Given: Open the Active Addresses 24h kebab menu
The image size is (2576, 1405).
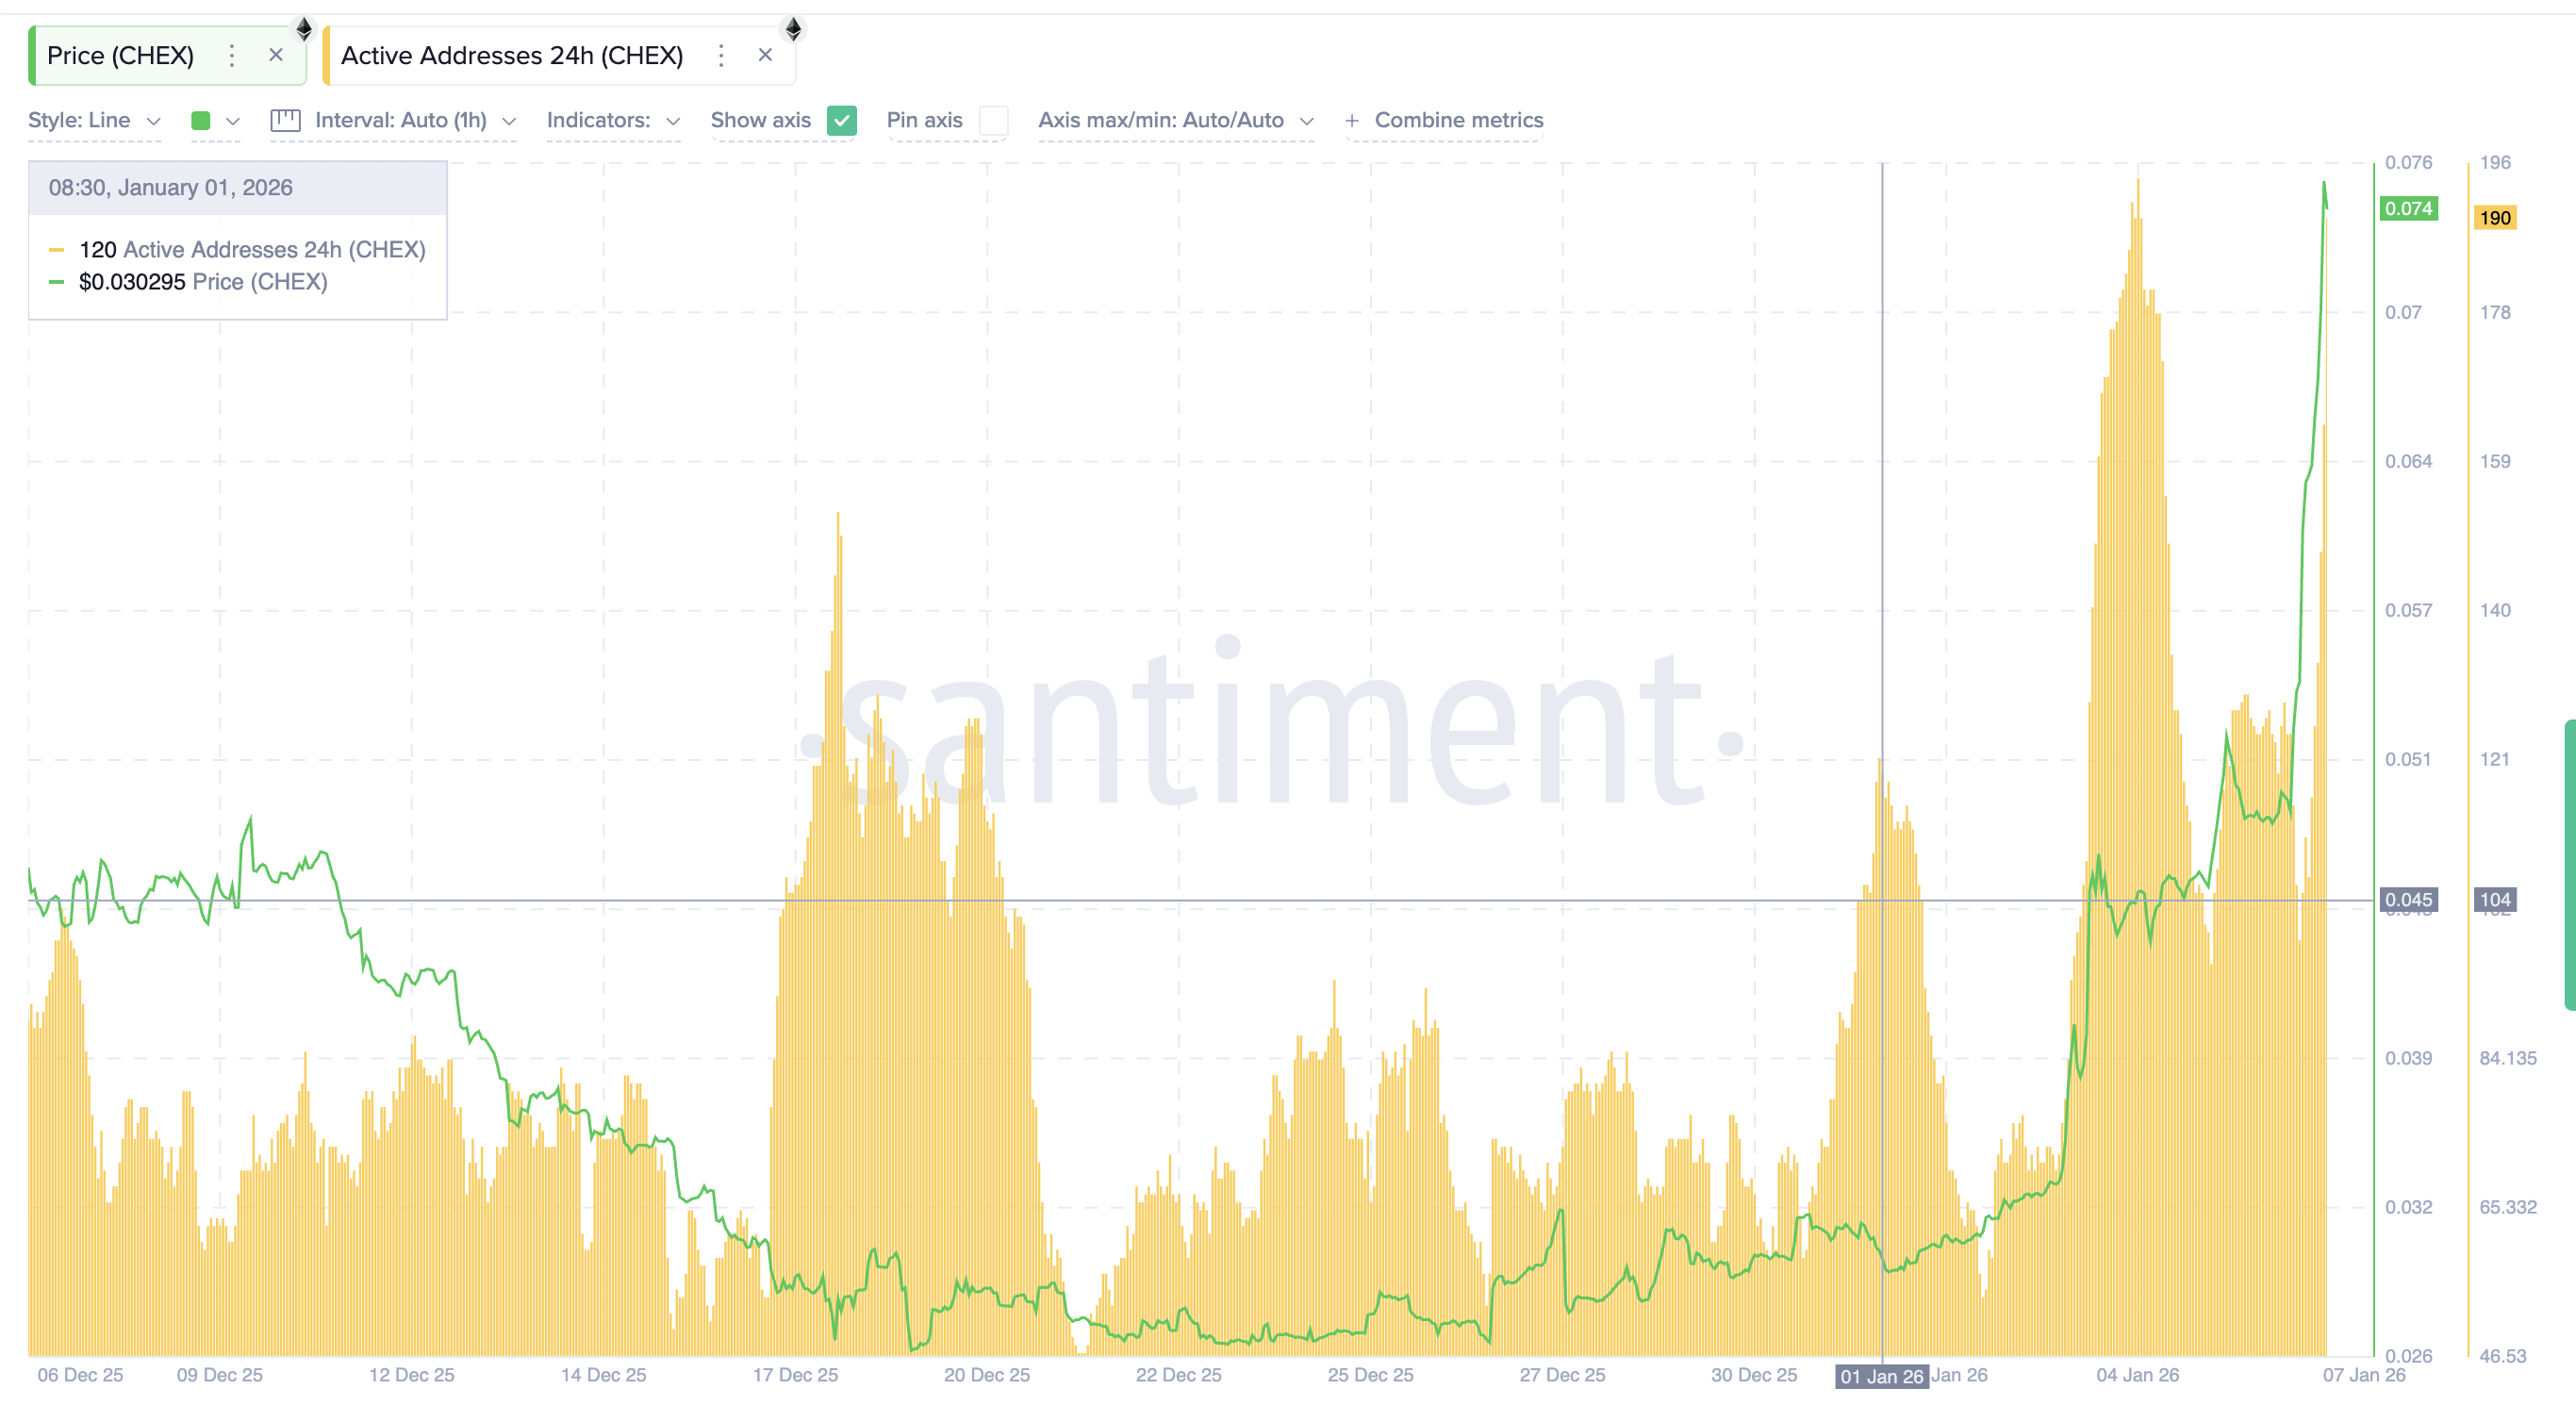Looking at the screenshot, I should pyautogui.click(x=721, y=56).
